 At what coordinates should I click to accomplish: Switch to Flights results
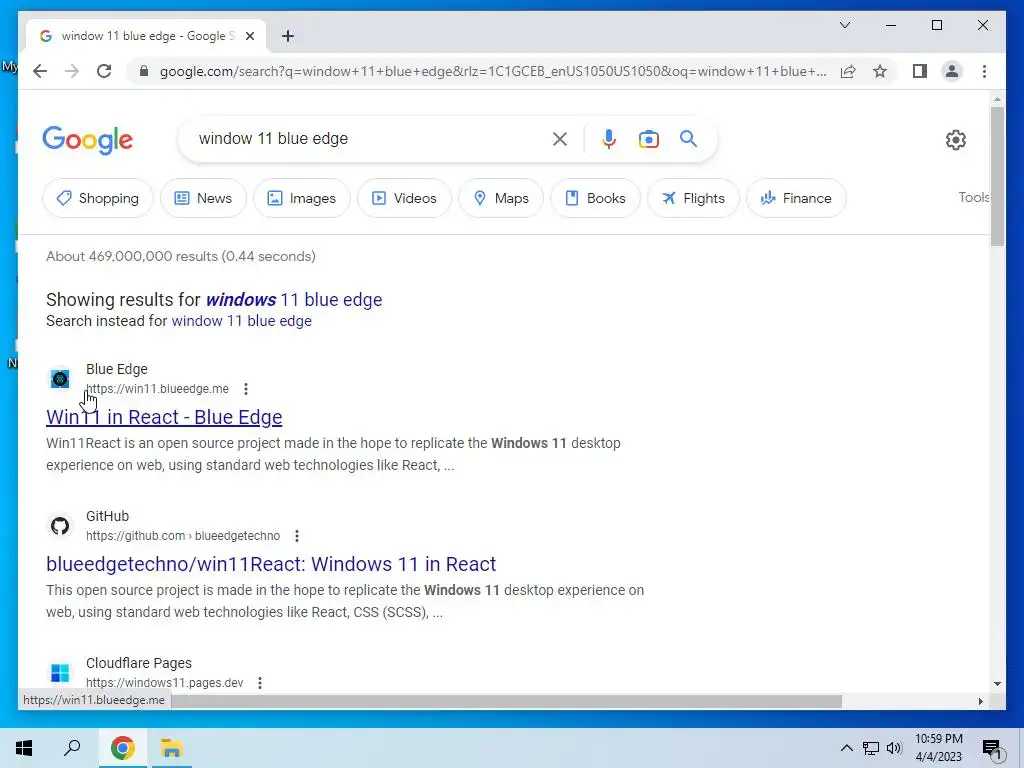(694, 198)
